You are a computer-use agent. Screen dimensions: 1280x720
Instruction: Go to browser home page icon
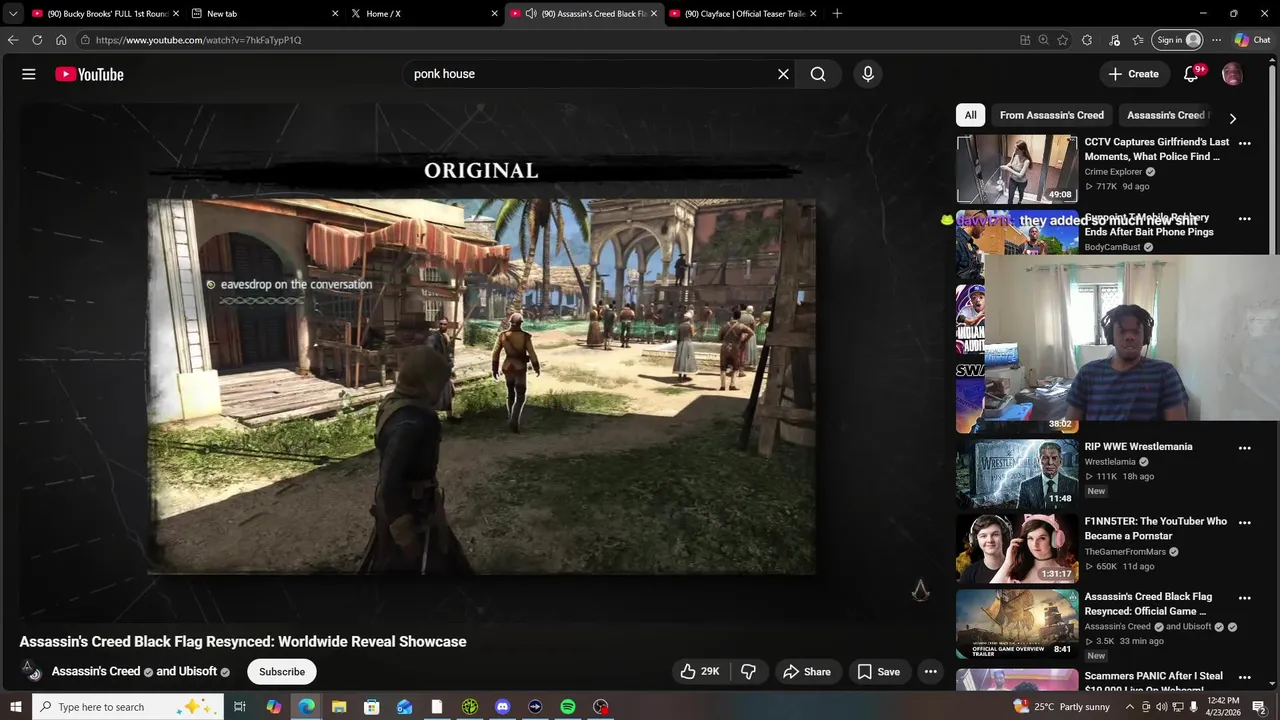61,40
